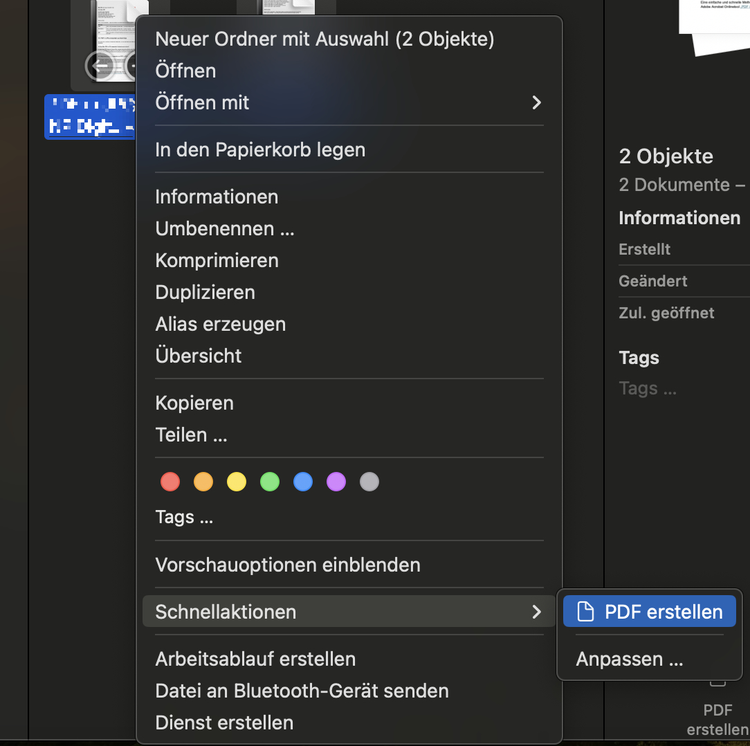Apply the orange tag color
750x746 pixels.
[203, 482]
